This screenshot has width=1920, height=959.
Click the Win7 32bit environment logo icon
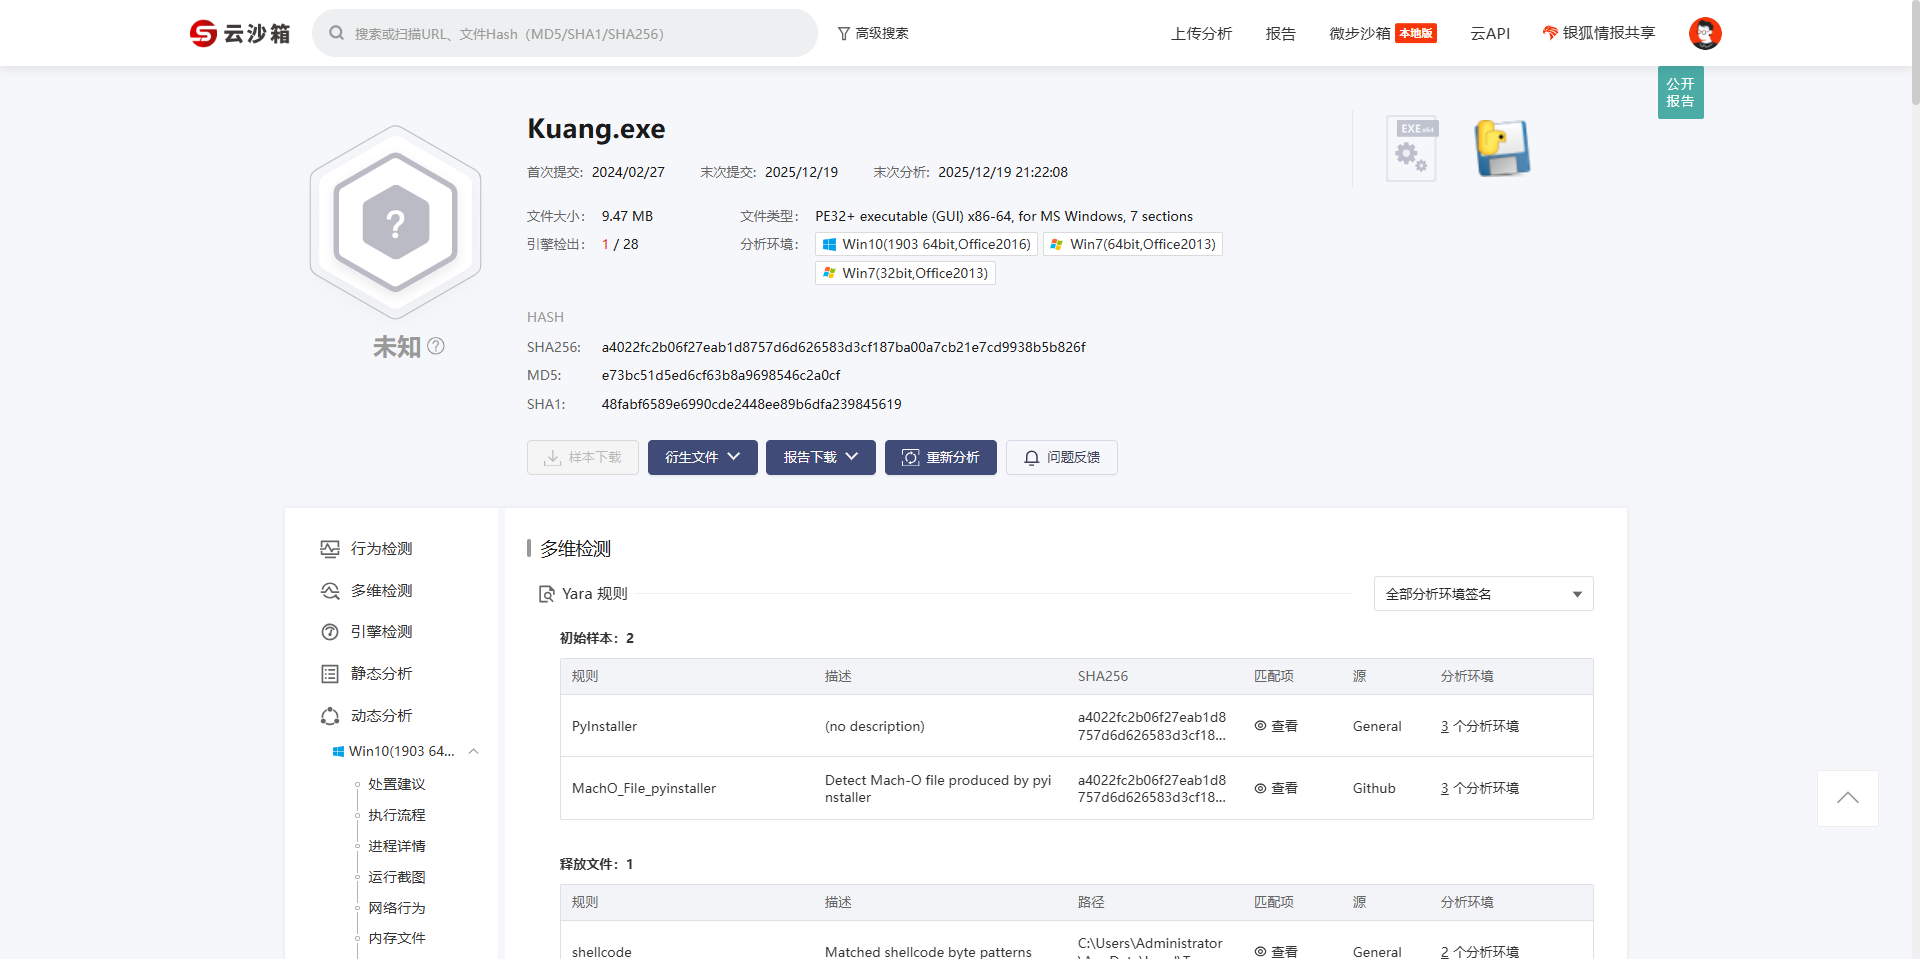[829, 273]
